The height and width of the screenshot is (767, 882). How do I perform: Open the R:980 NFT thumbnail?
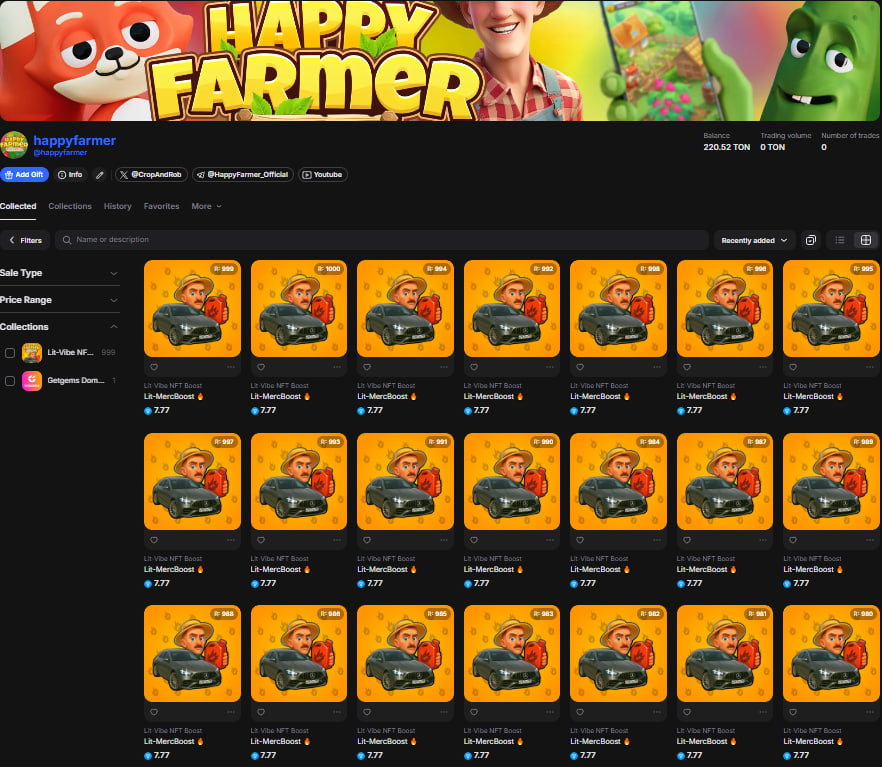[x=831, y=653]
